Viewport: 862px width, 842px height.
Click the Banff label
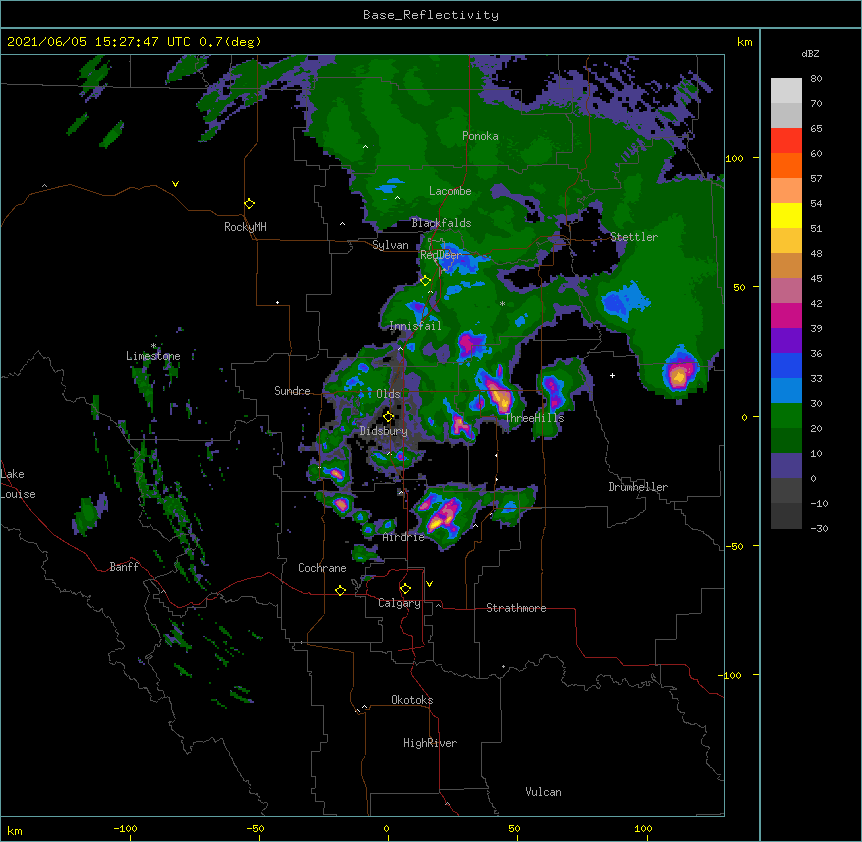click(x=124, y=567)
